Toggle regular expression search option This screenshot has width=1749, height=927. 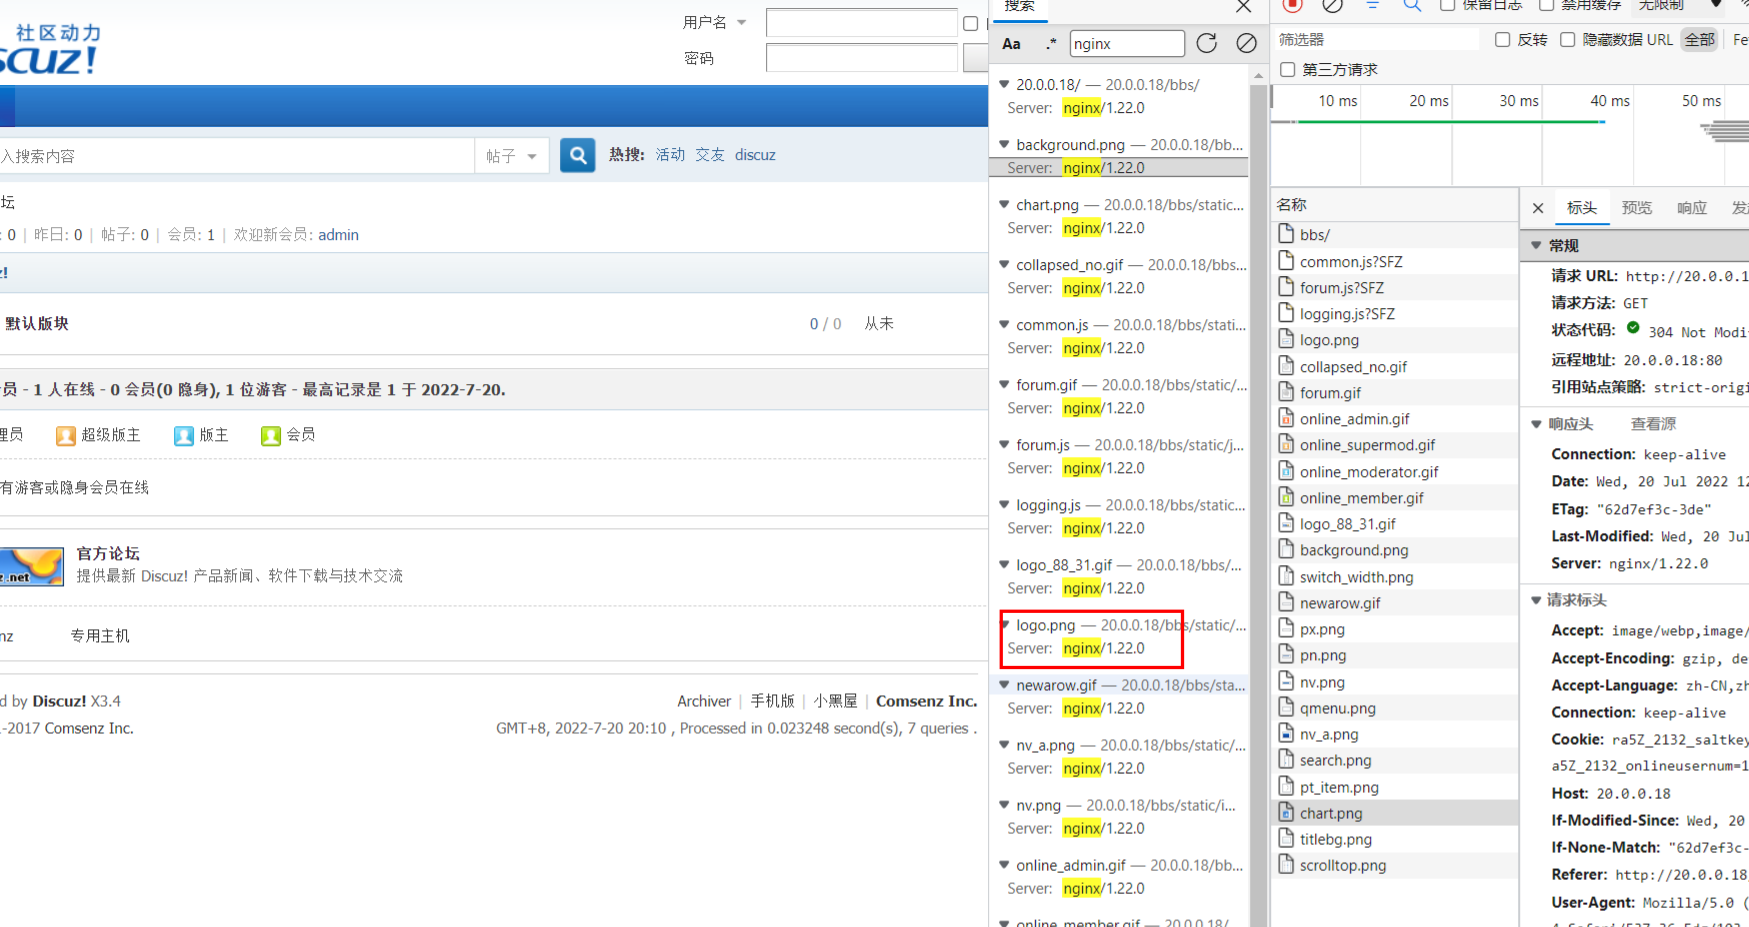click(x=1050, y=44)
